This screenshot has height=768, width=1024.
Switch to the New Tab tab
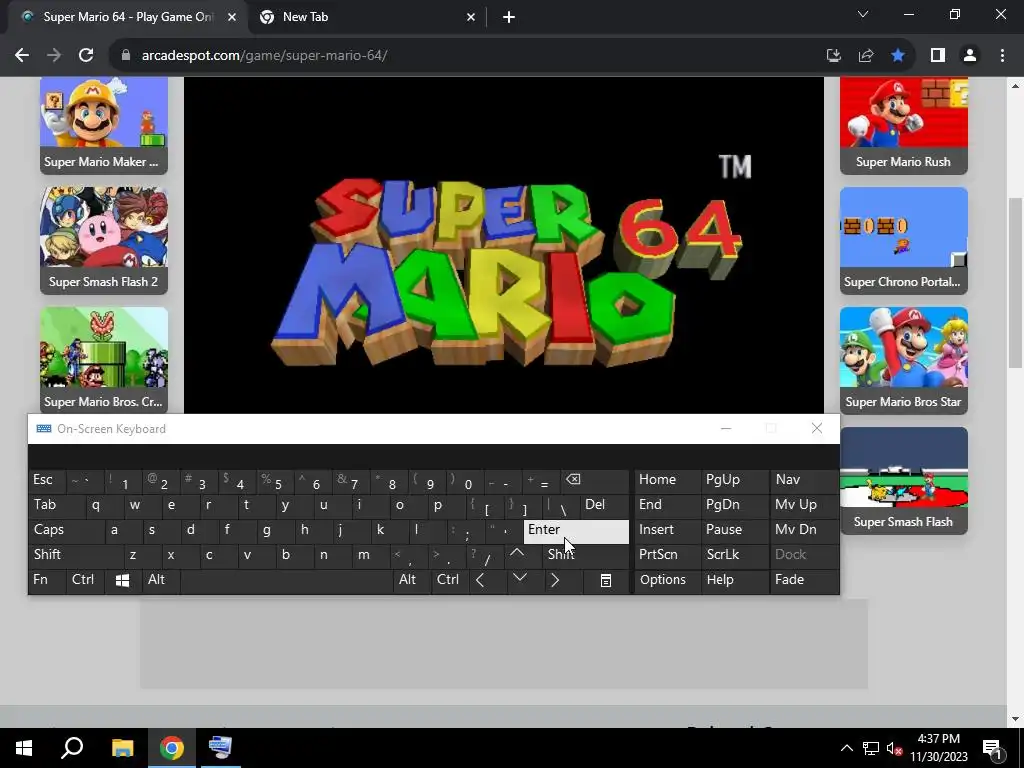pyautogui.click(x=367, y=17)
